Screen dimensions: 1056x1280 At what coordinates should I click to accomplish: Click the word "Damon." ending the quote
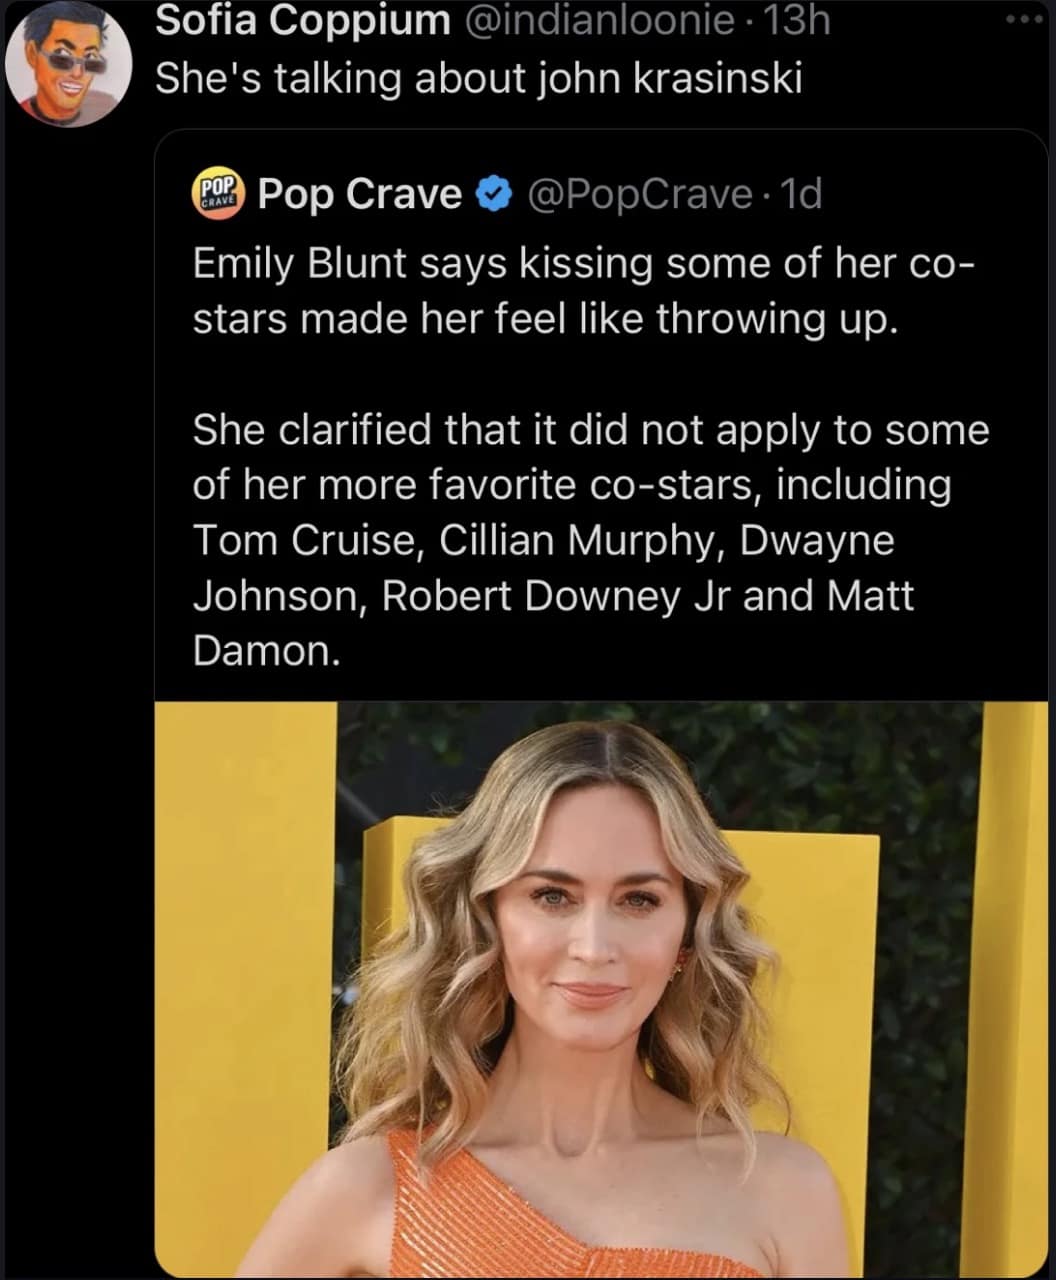(266, 651)
